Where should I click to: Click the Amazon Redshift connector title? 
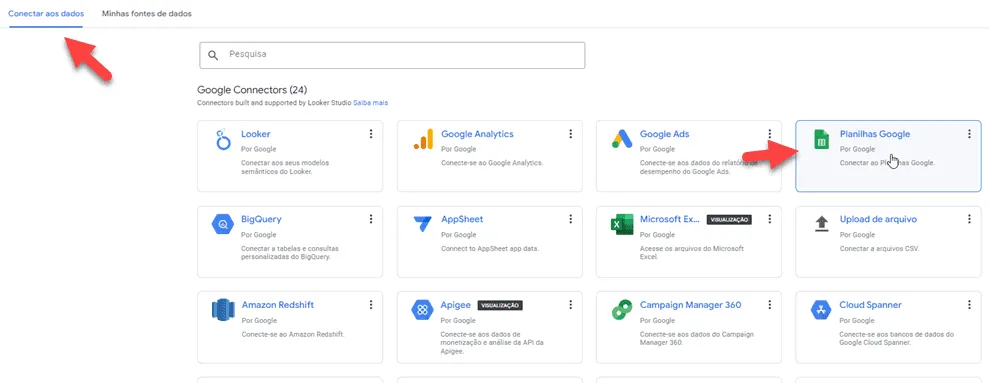(x=278, y=305)
